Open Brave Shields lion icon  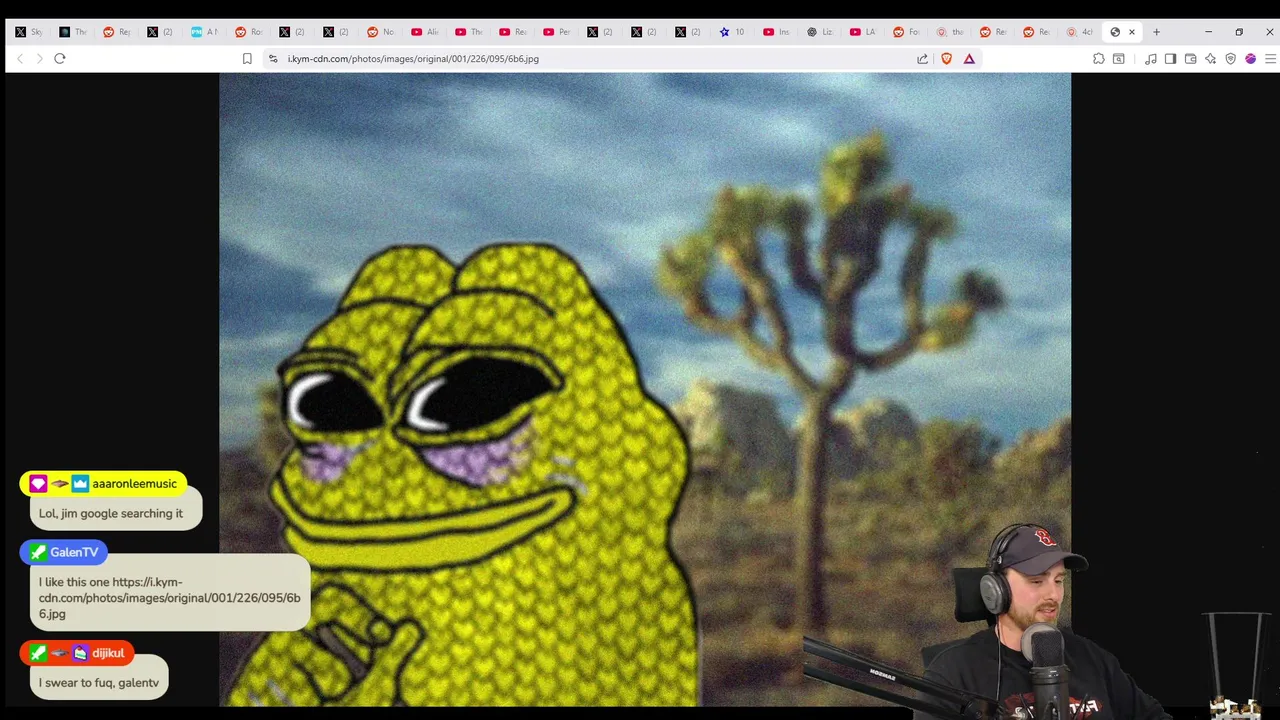coord(946,59)
